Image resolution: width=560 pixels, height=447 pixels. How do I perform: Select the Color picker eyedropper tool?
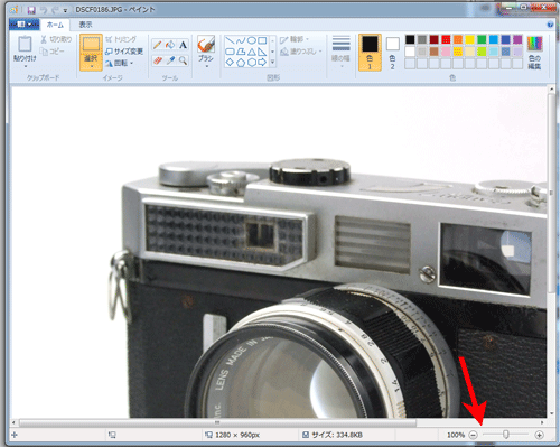click(170, 60)
